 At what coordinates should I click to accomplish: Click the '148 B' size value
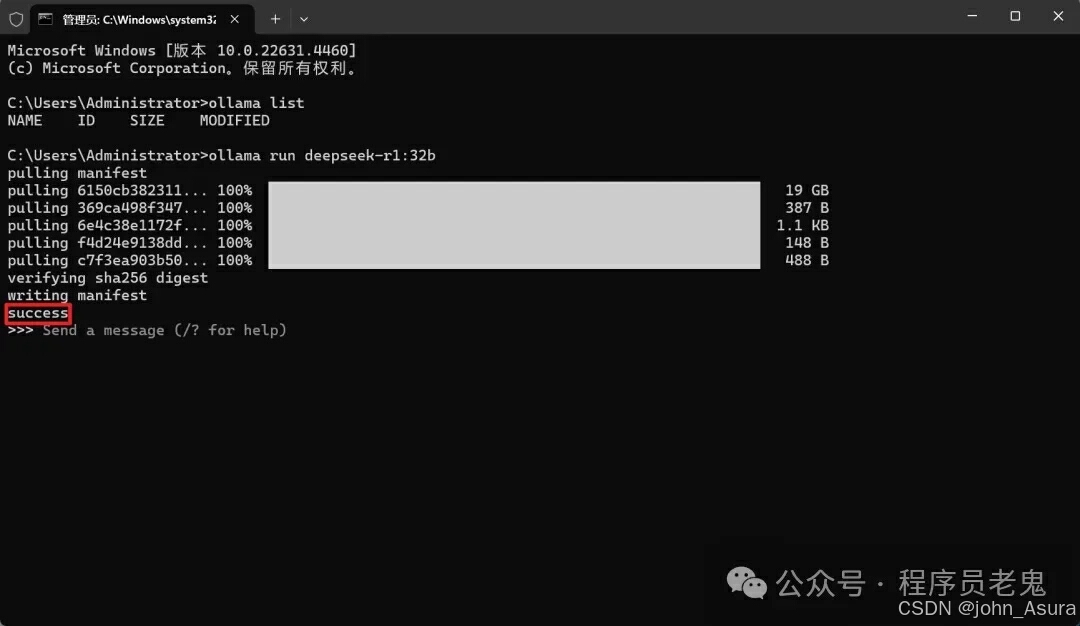pyautogui.click(x=807, y=243)
